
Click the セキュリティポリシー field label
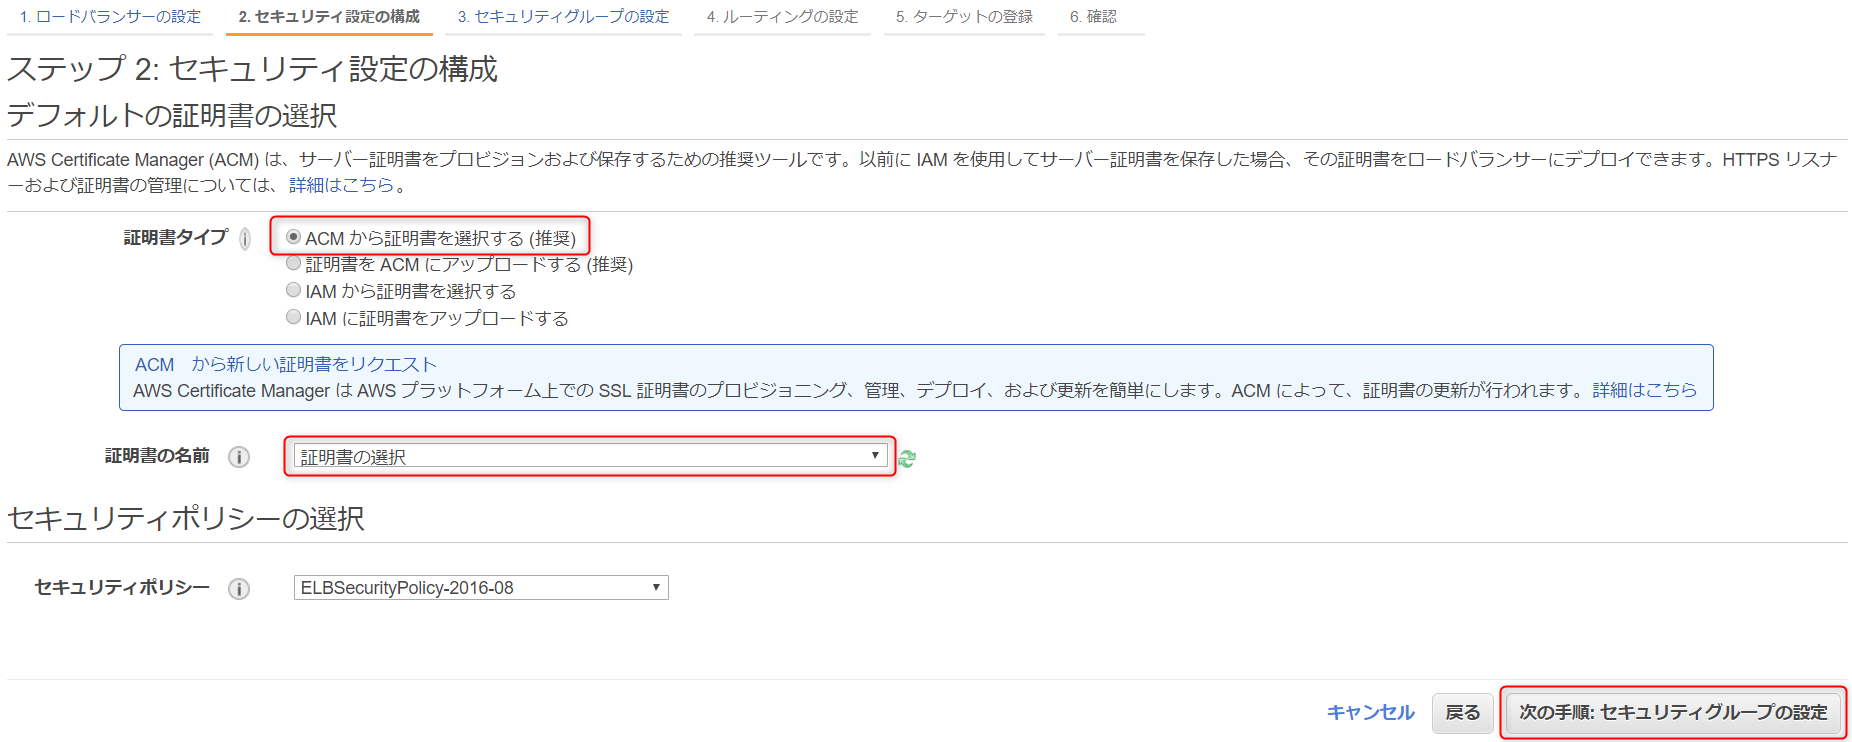pos(122,588)
